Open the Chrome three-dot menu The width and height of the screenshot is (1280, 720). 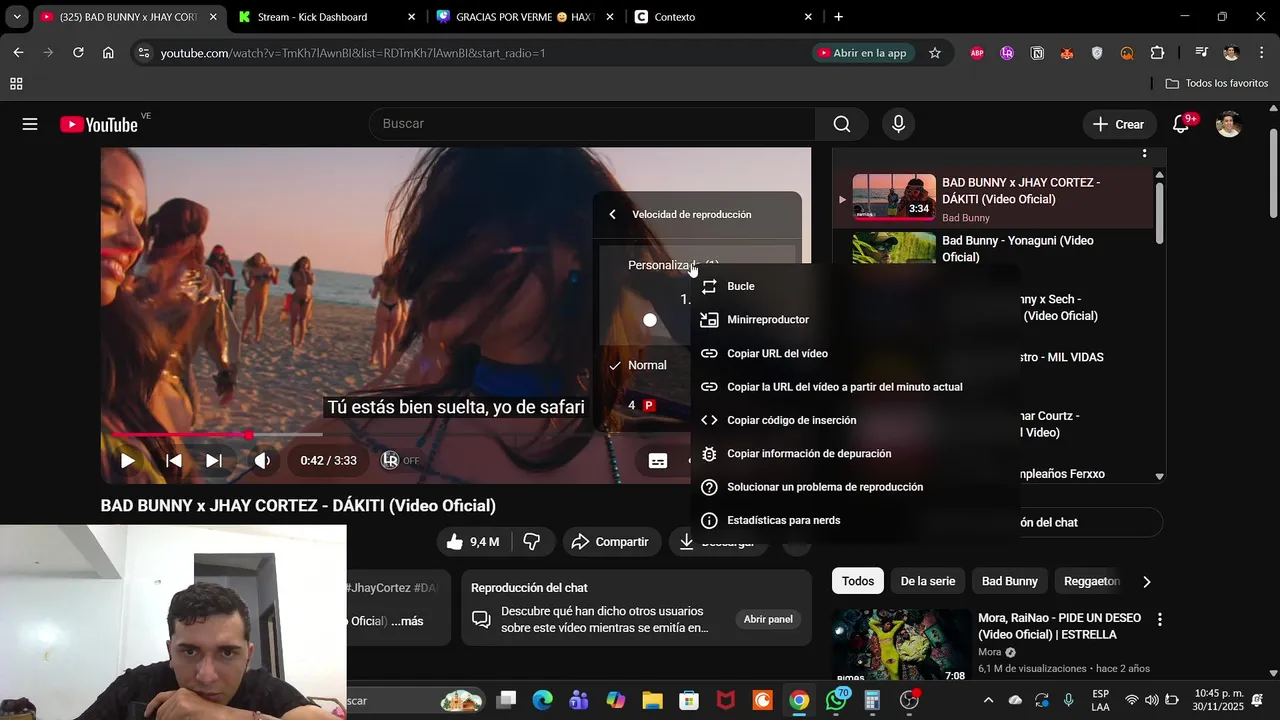click(x=1261, y=53)
